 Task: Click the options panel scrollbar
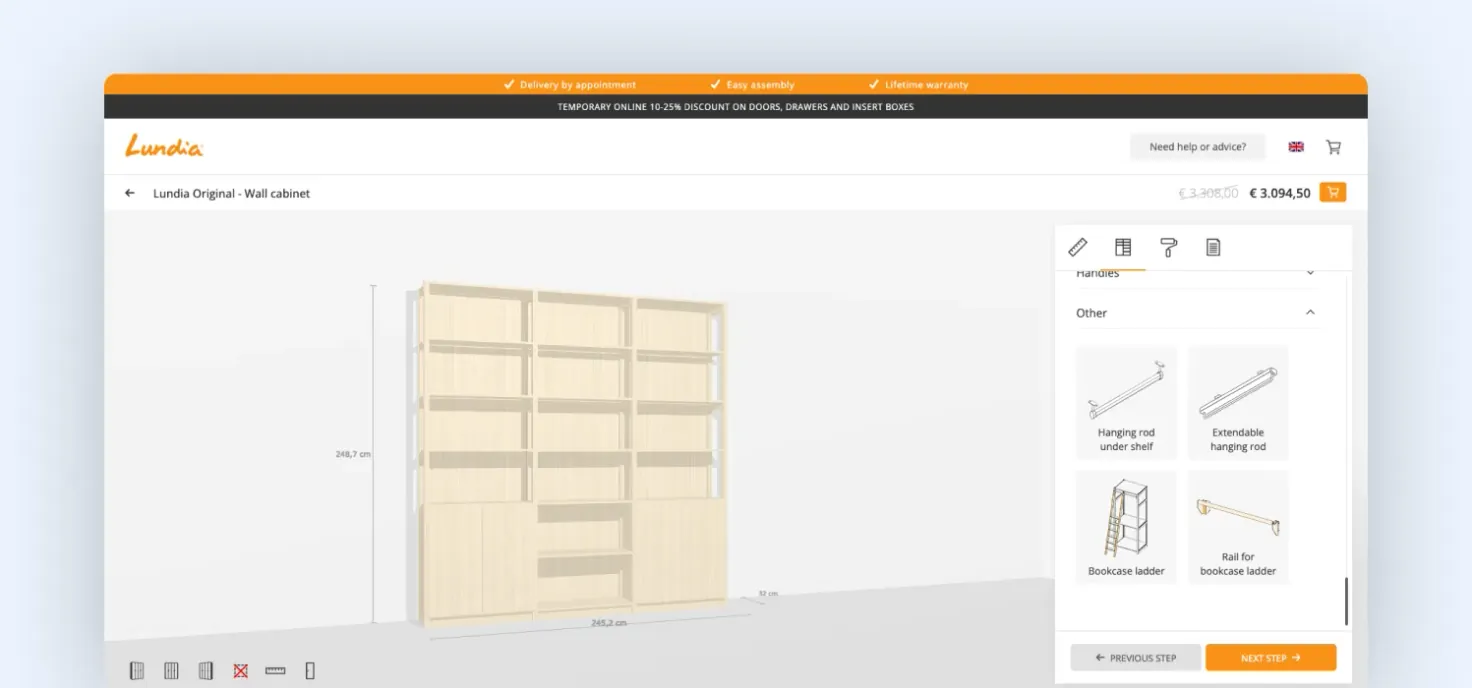coord(1346,601)
